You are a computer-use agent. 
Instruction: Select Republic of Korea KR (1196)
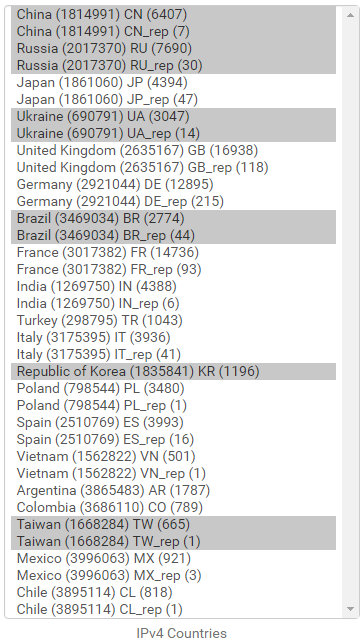(174, 371)
